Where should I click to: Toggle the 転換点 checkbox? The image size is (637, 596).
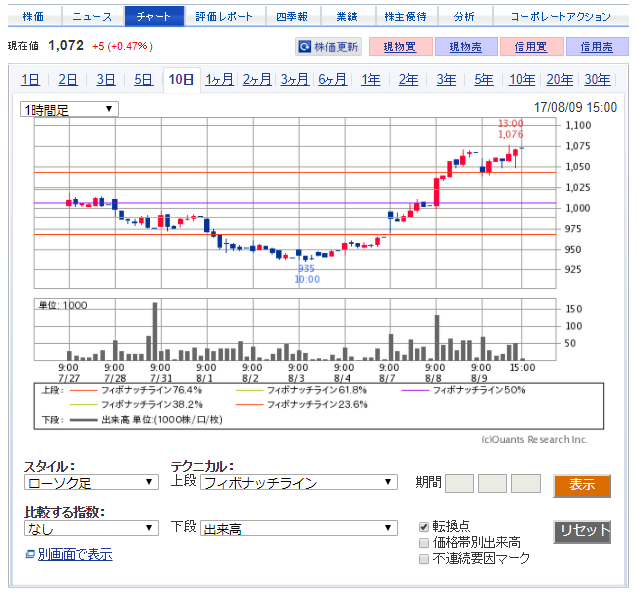[424, 527]
